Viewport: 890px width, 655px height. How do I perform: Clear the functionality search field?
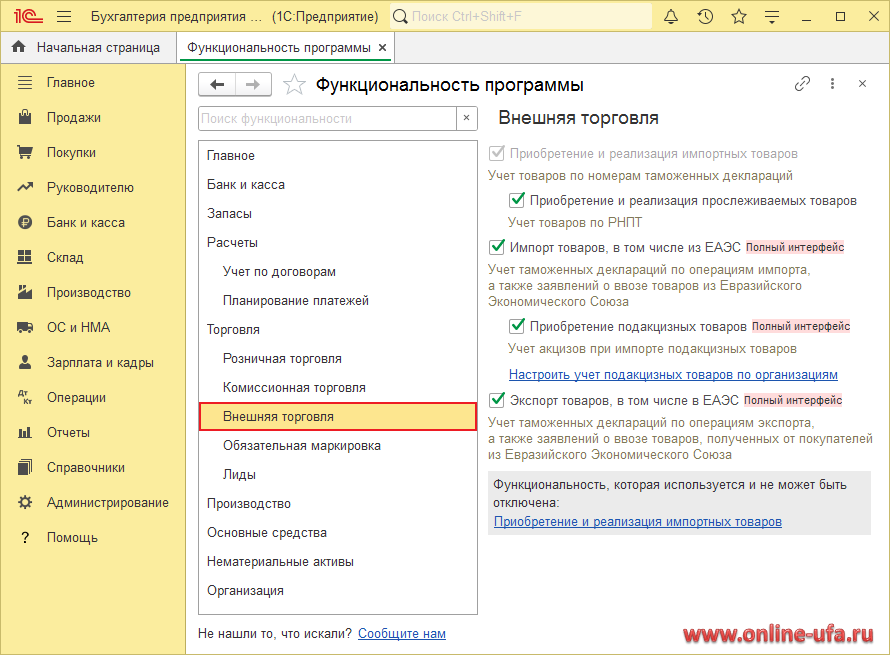pyautogui.click(x=466, y=118)
